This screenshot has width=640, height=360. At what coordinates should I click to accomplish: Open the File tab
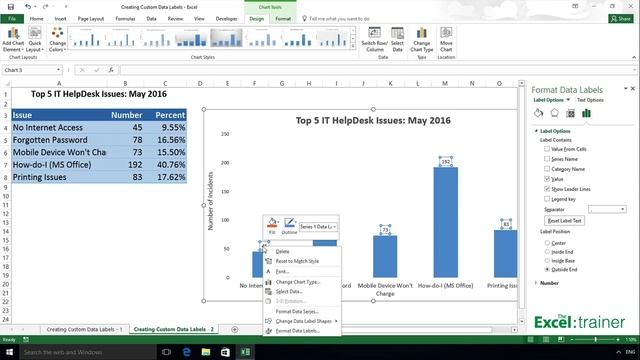pos(12,19)
